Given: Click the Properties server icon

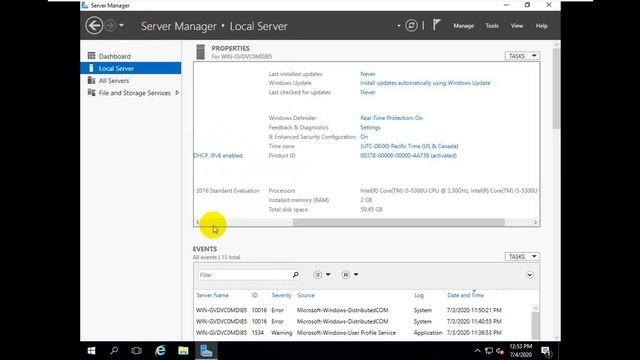Looking at the screenshot, I should click(200, 52).
